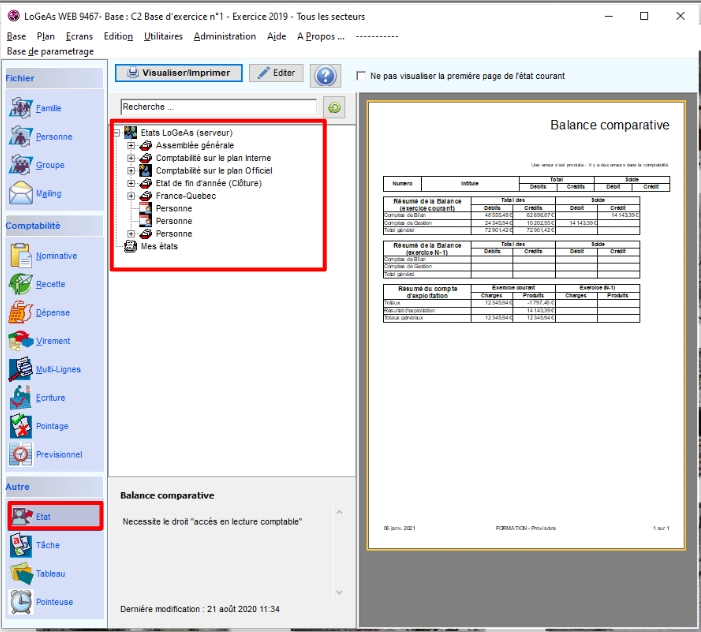The height and width of the screenshot is (632, 701).
Task: Select the Mes états tree item
Action: 160,246
